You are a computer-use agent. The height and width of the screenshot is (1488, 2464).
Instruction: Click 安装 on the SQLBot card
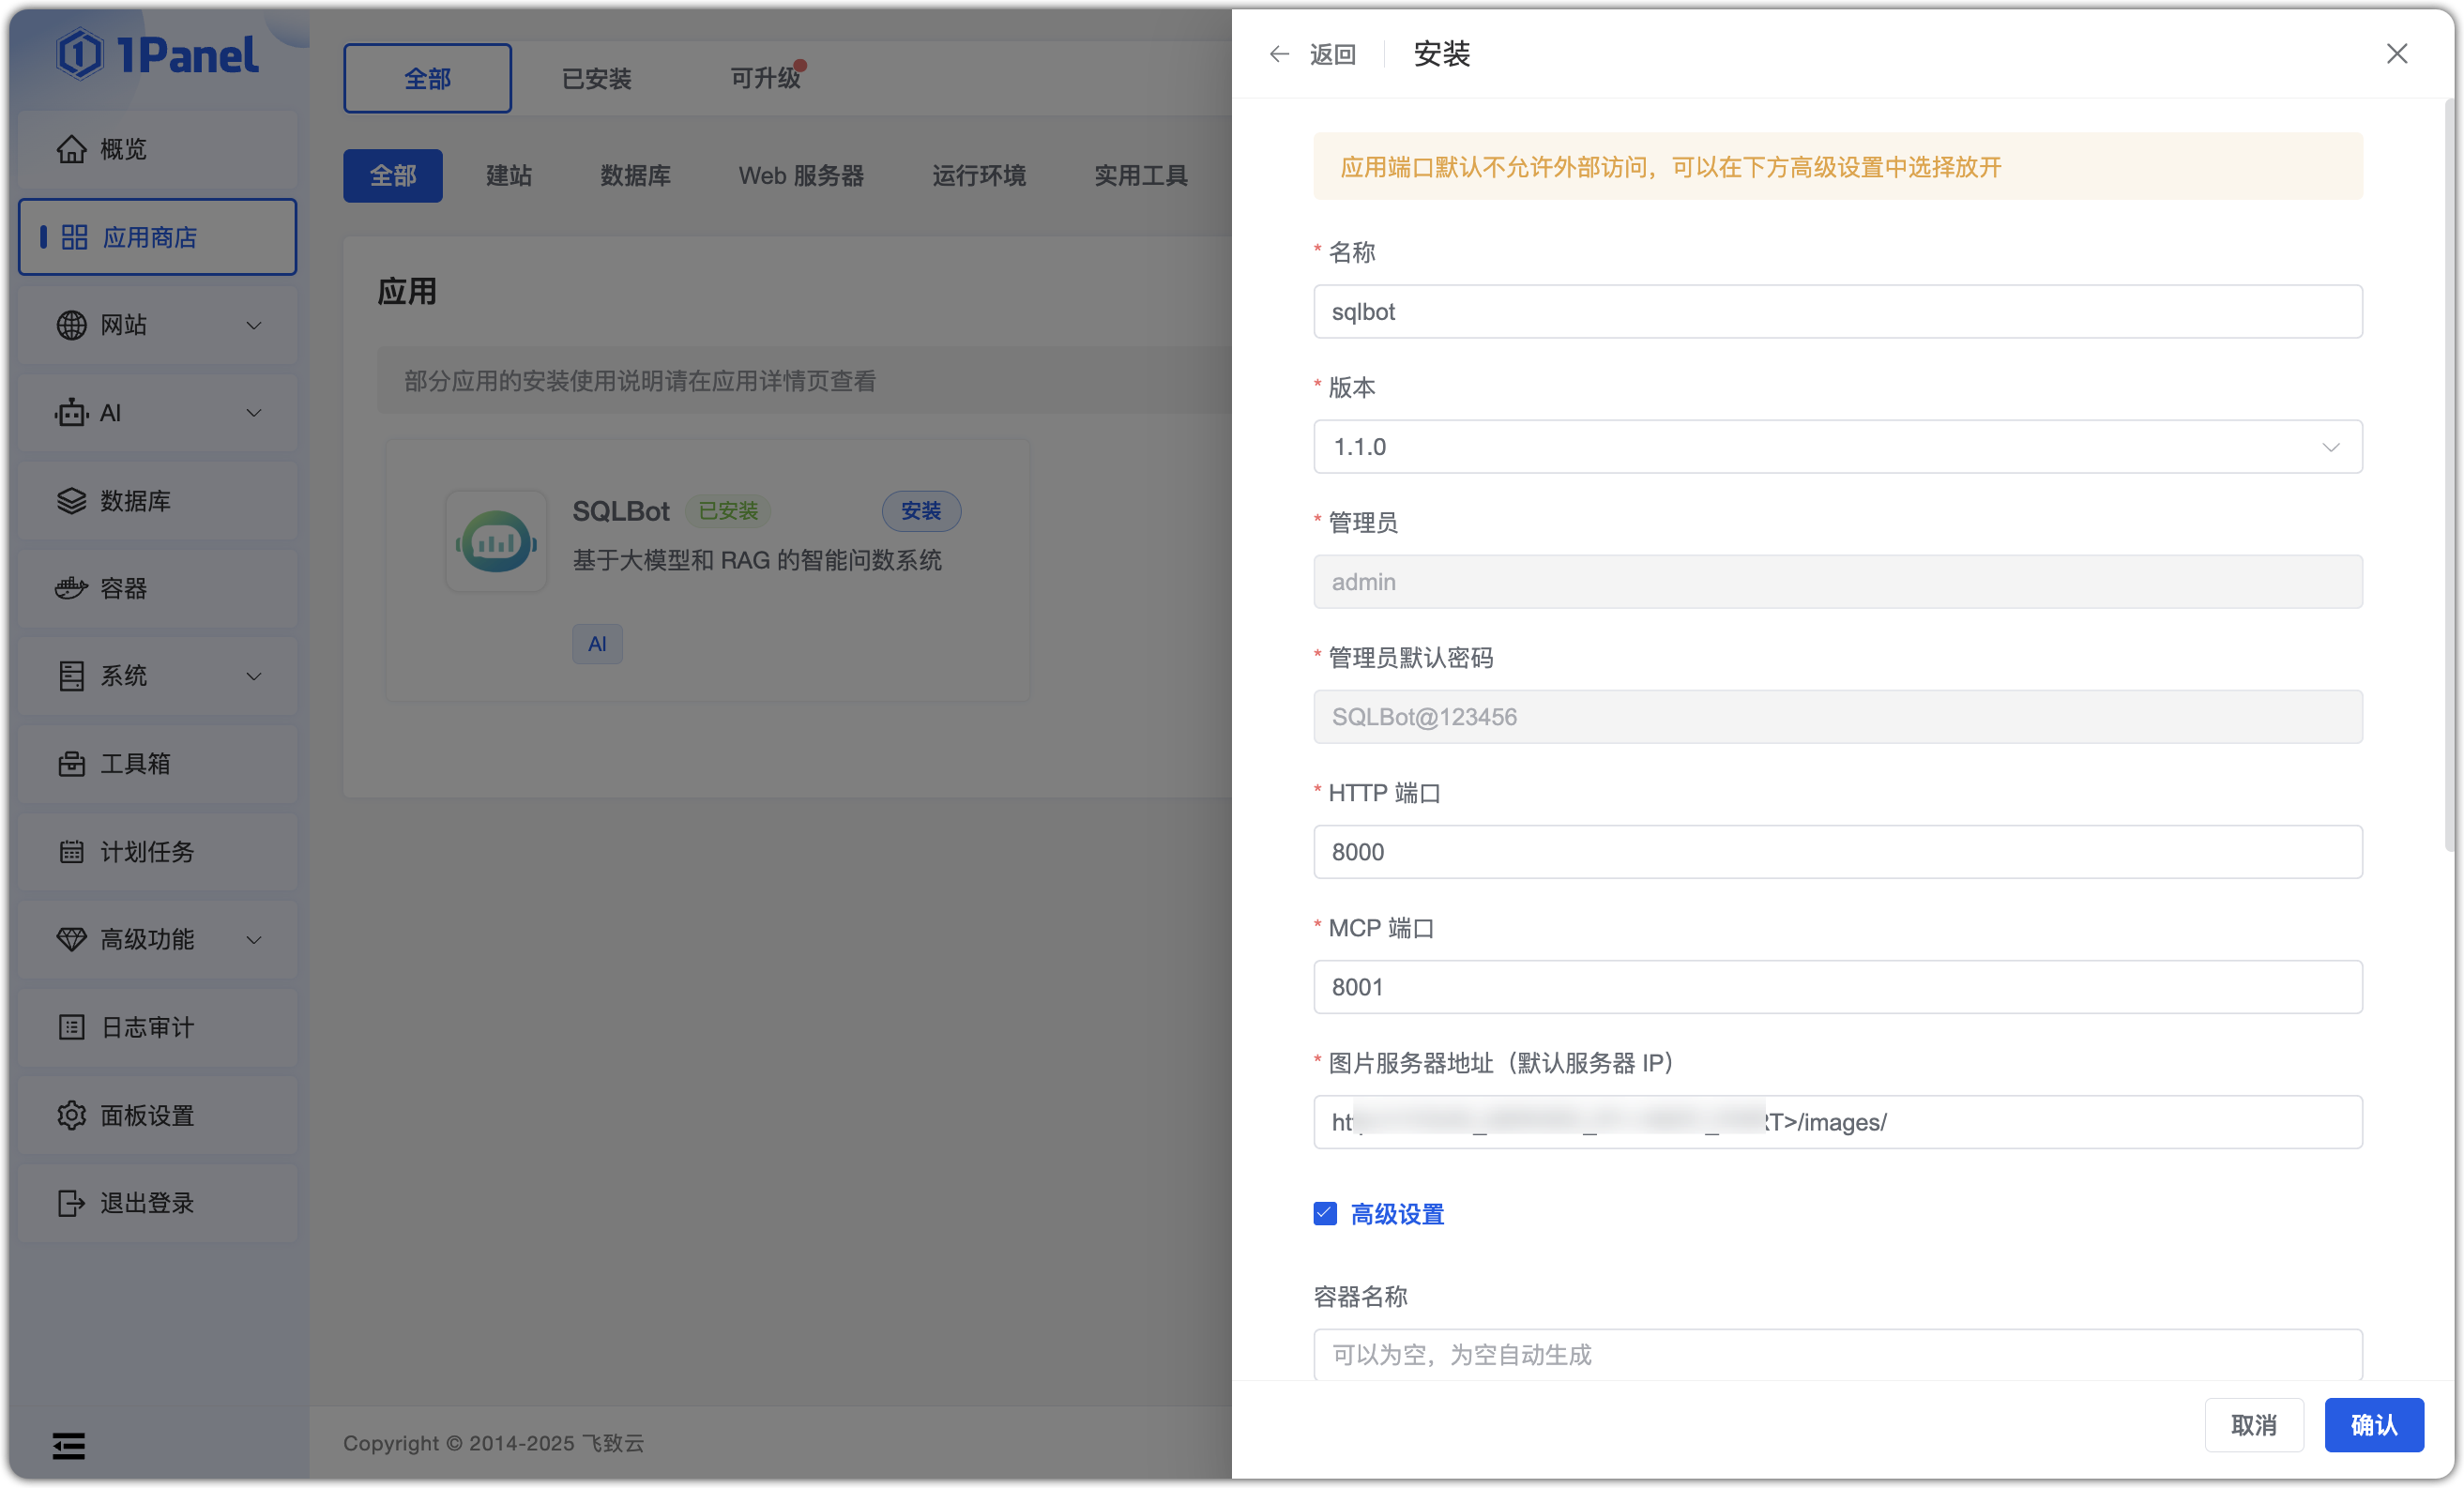coord(921,510)
